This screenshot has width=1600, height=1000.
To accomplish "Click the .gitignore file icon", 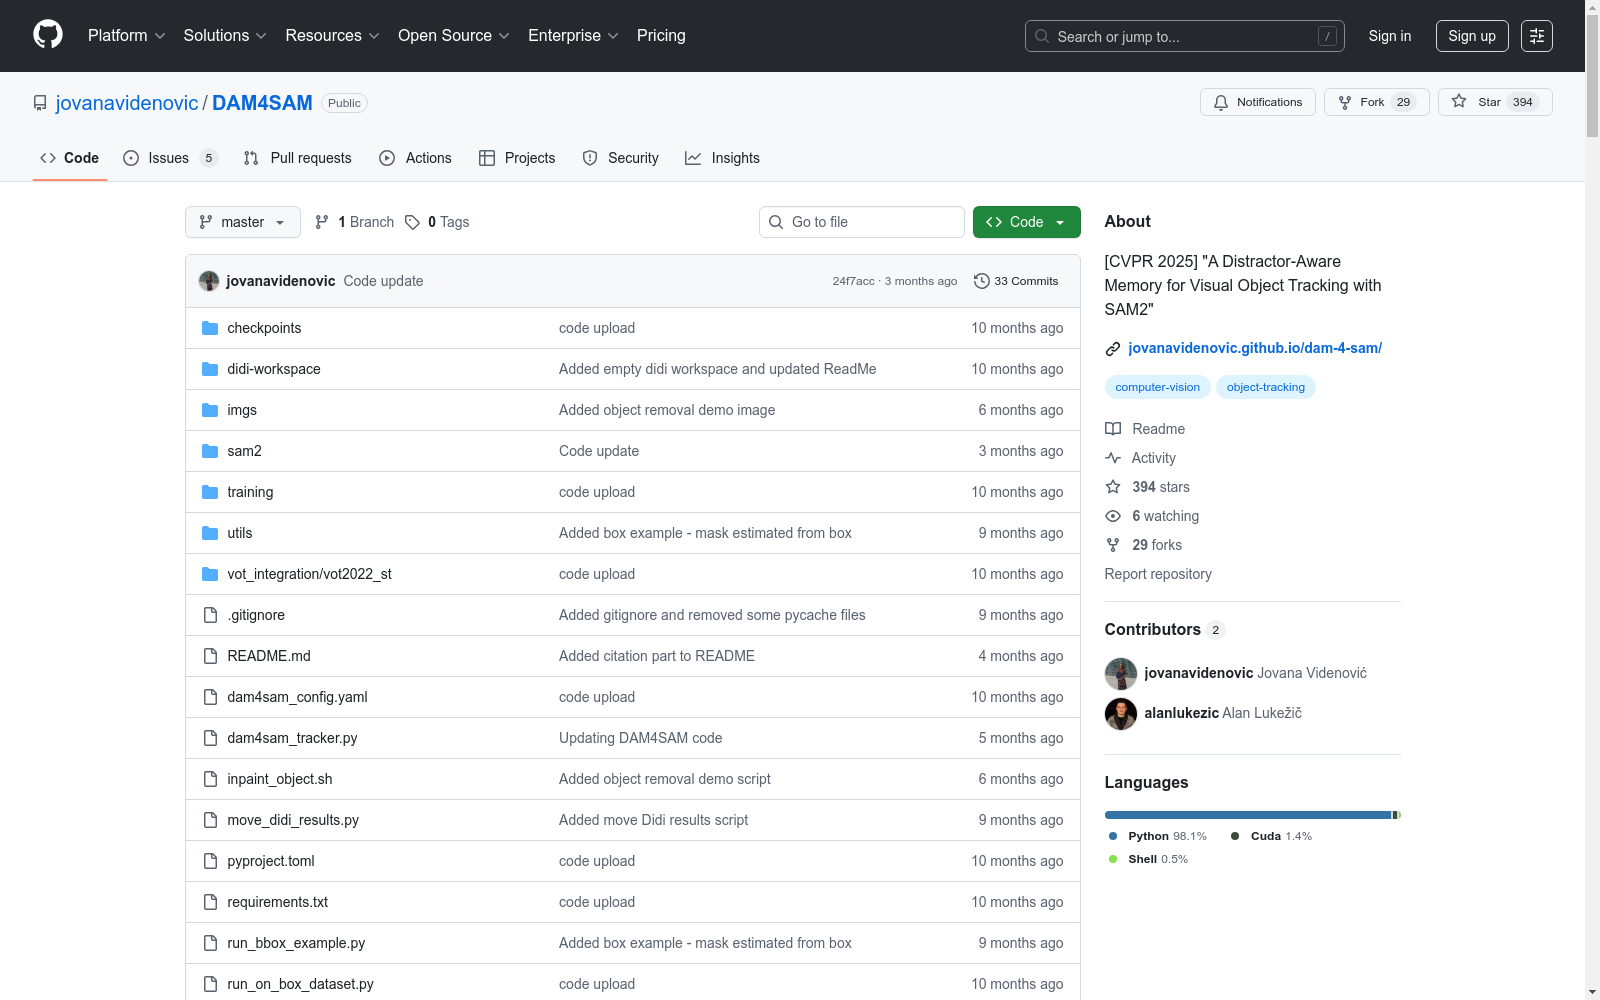I will 210,615.
